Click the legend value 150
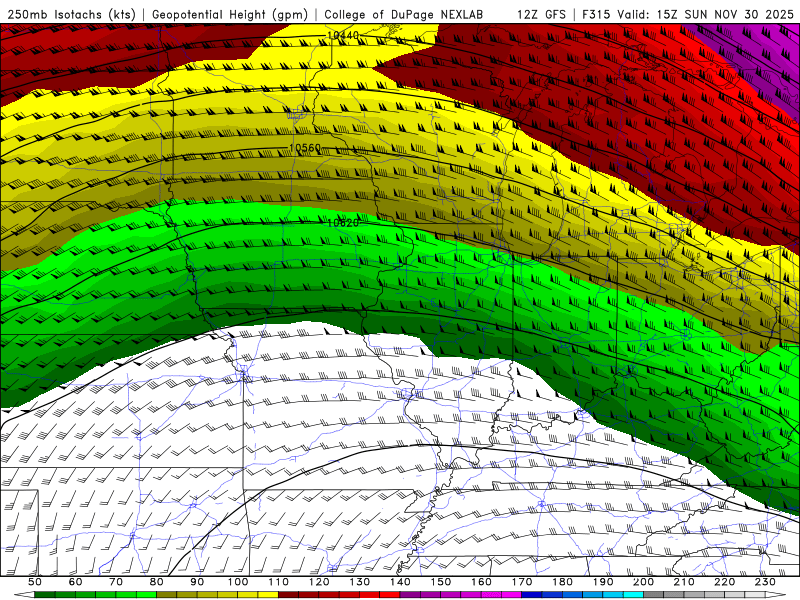Viewport: 800px width, 600px height. click(x=441, y=582)
